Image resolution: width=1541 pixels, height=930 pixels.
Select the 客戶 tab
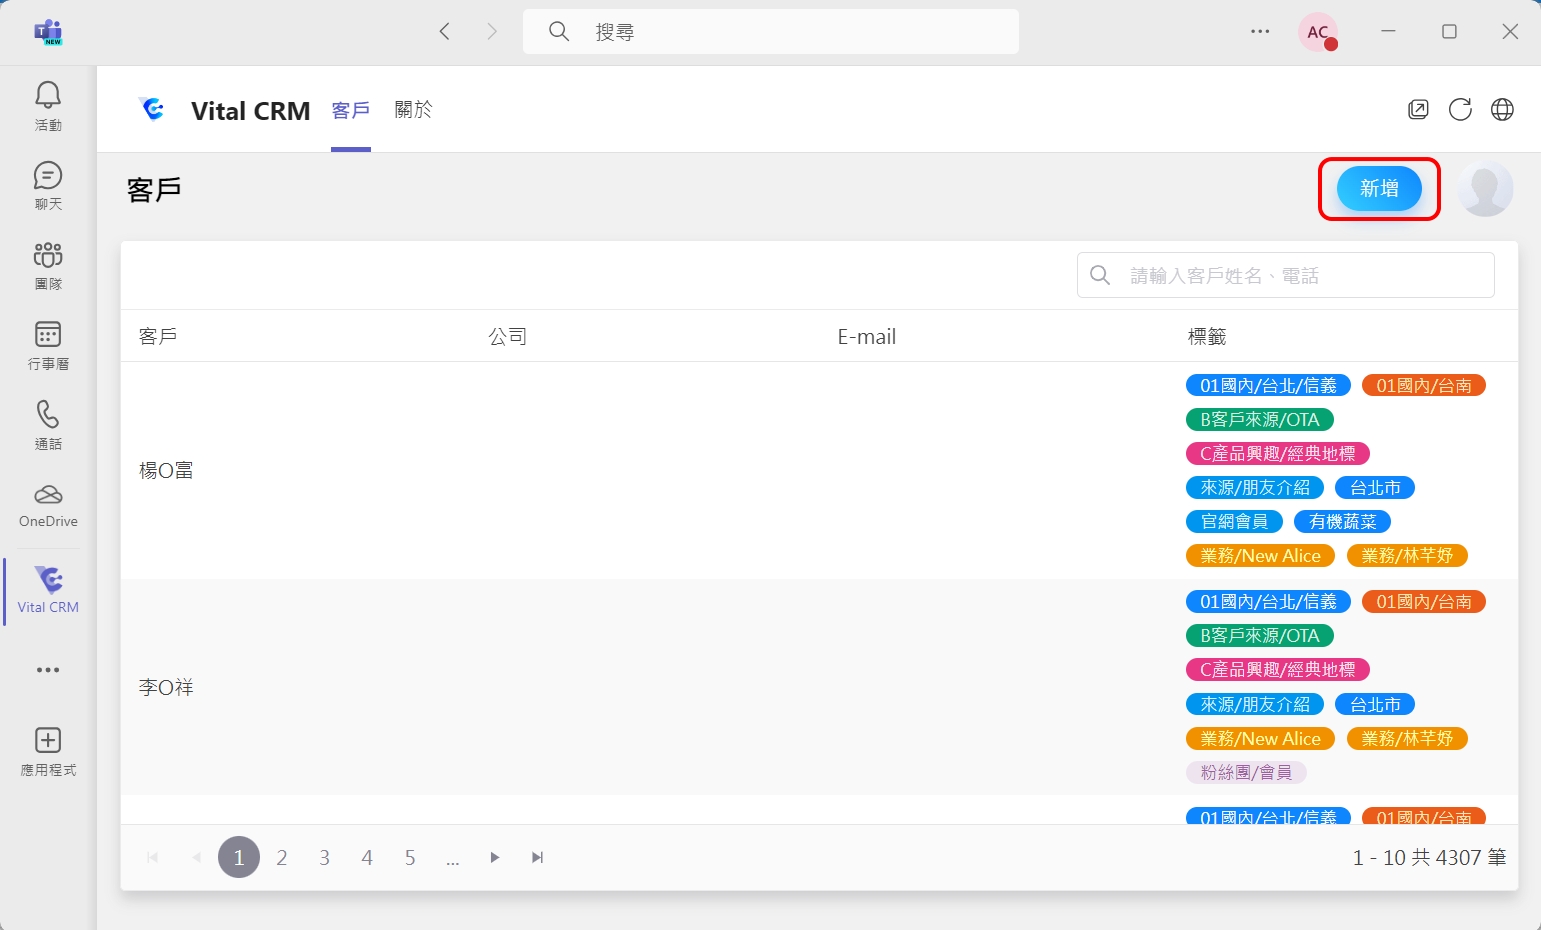351,110
